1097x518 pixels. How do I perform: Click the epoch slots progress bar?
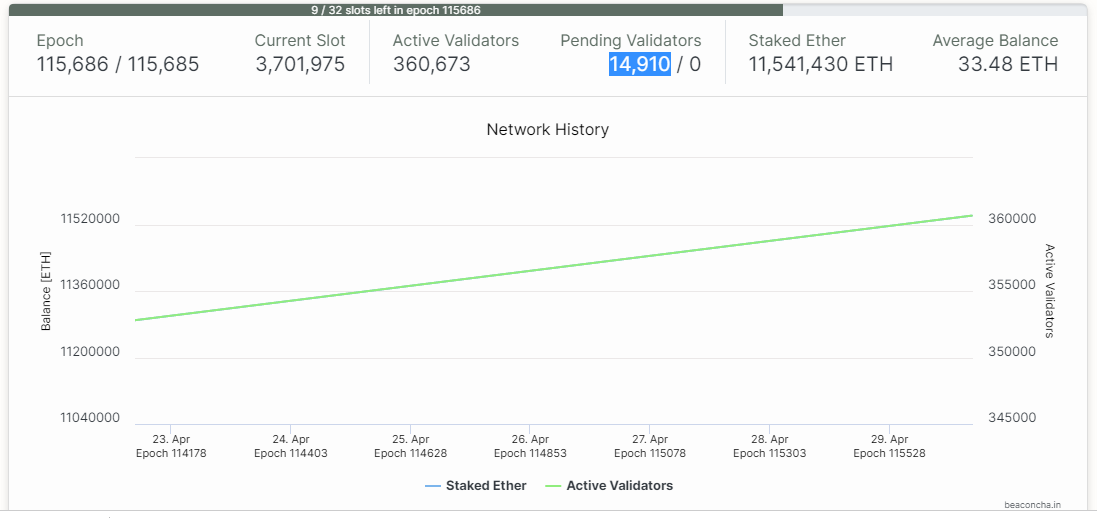pyautogui.click(x=548, y=10)
